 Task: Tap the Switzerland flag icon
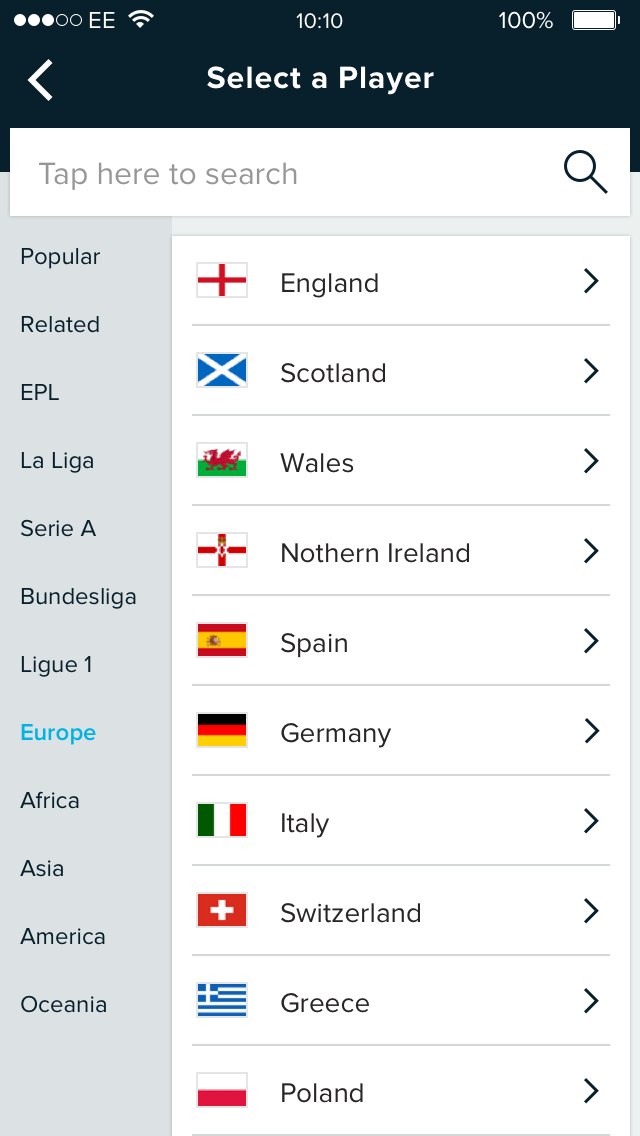[x=222, y=911]
